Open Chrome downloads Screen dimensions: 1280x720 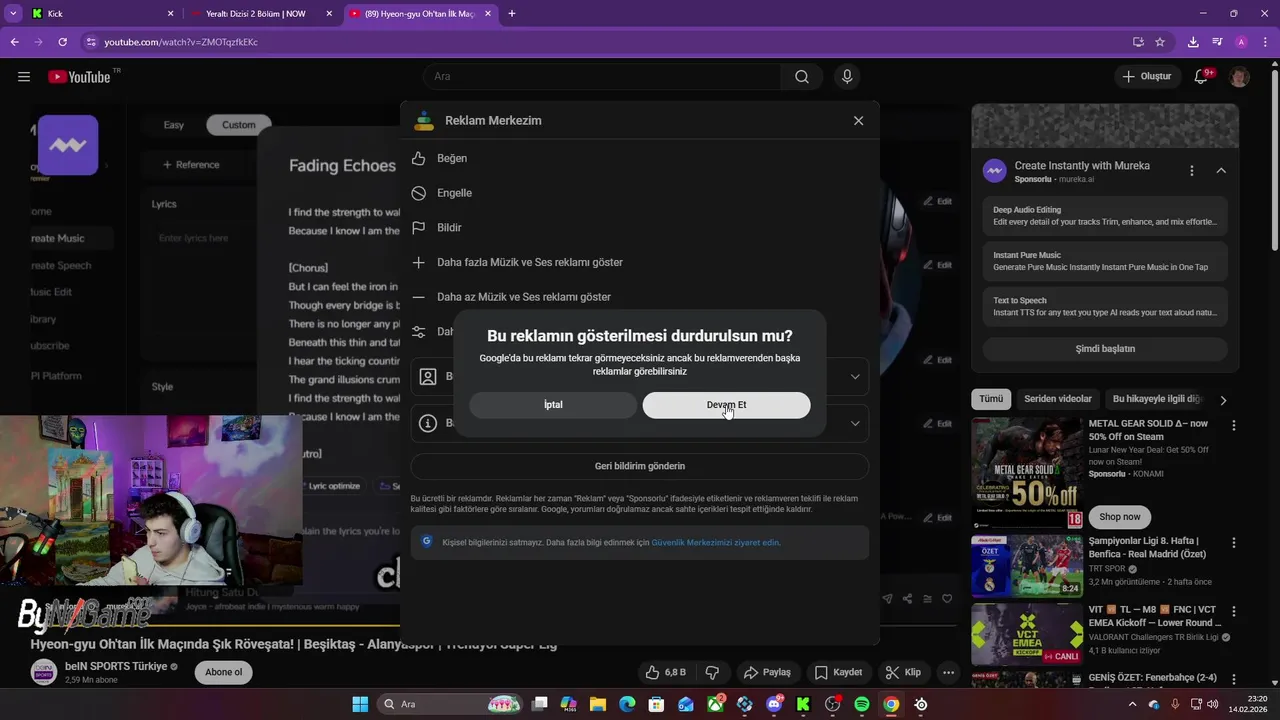(x=1193, y=42)
